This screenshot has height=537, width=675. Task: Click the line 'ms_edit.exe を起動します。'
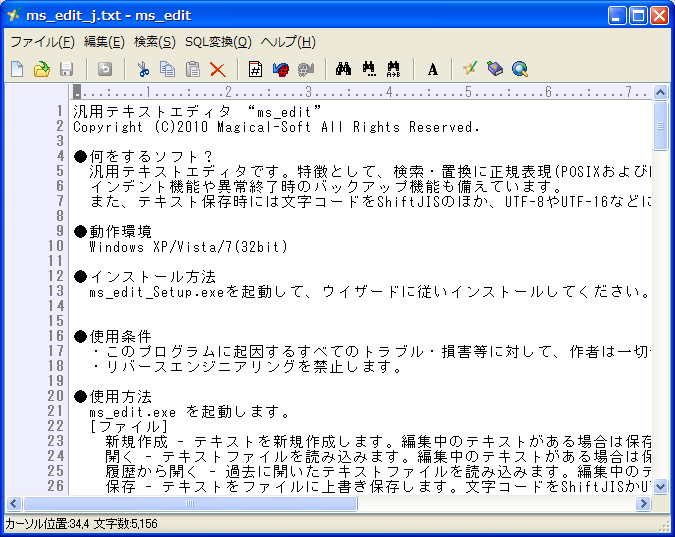[x=190, y=412]
